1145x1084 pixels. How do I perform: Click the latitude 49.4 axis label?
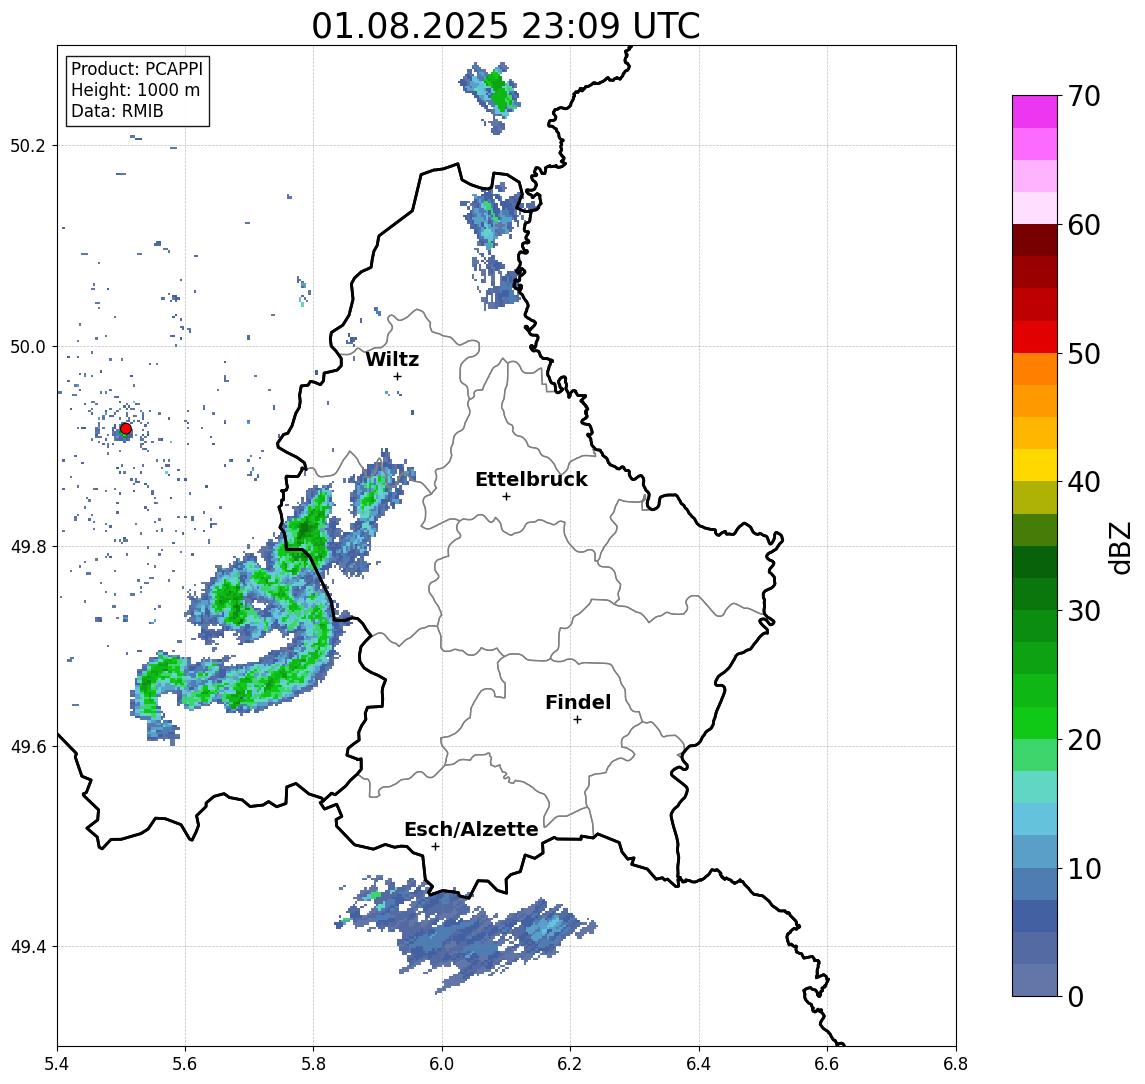click(28, 947)
